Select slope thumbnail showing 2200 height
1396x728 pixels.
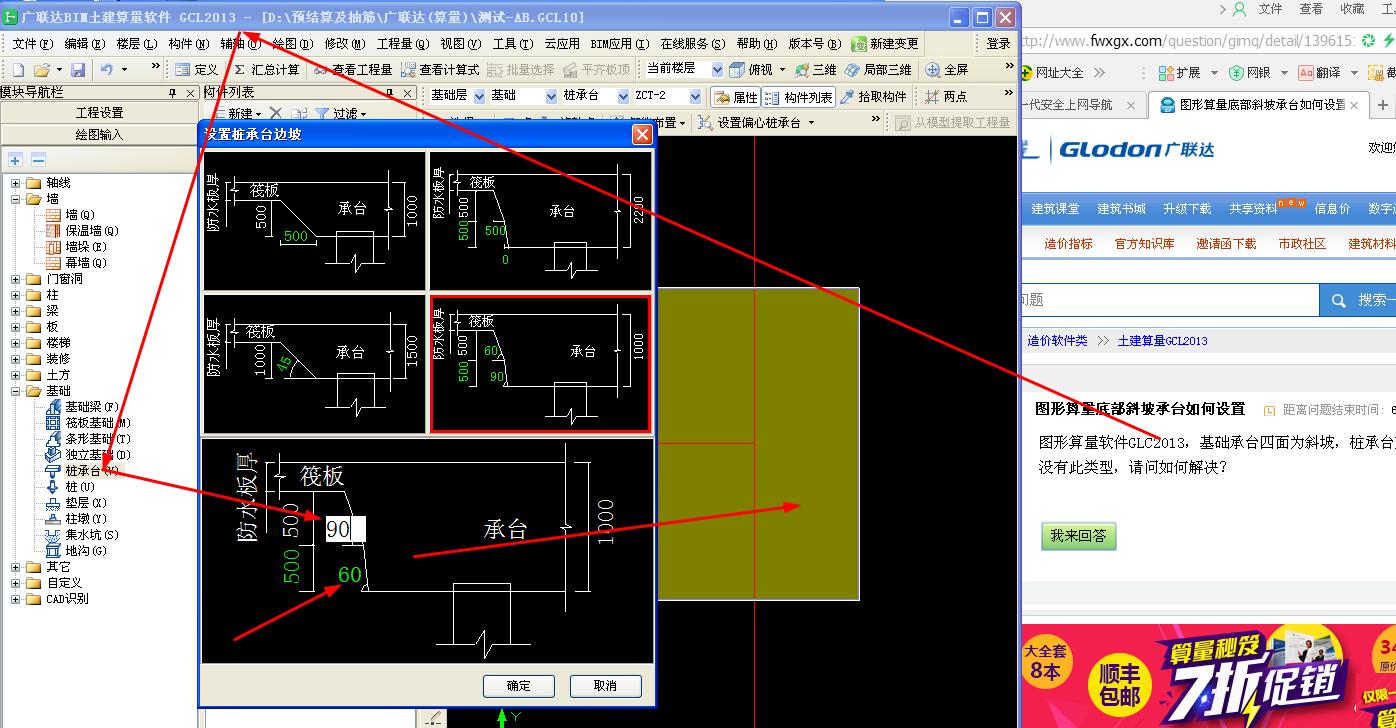click(x=540, y=221)
